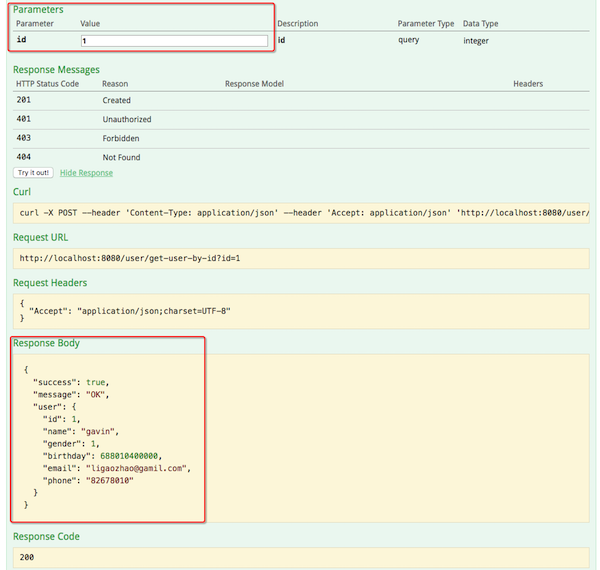Screen dimensions: 600x570
Task: Click the Request Headers heading
Action: tap(50, 283)
